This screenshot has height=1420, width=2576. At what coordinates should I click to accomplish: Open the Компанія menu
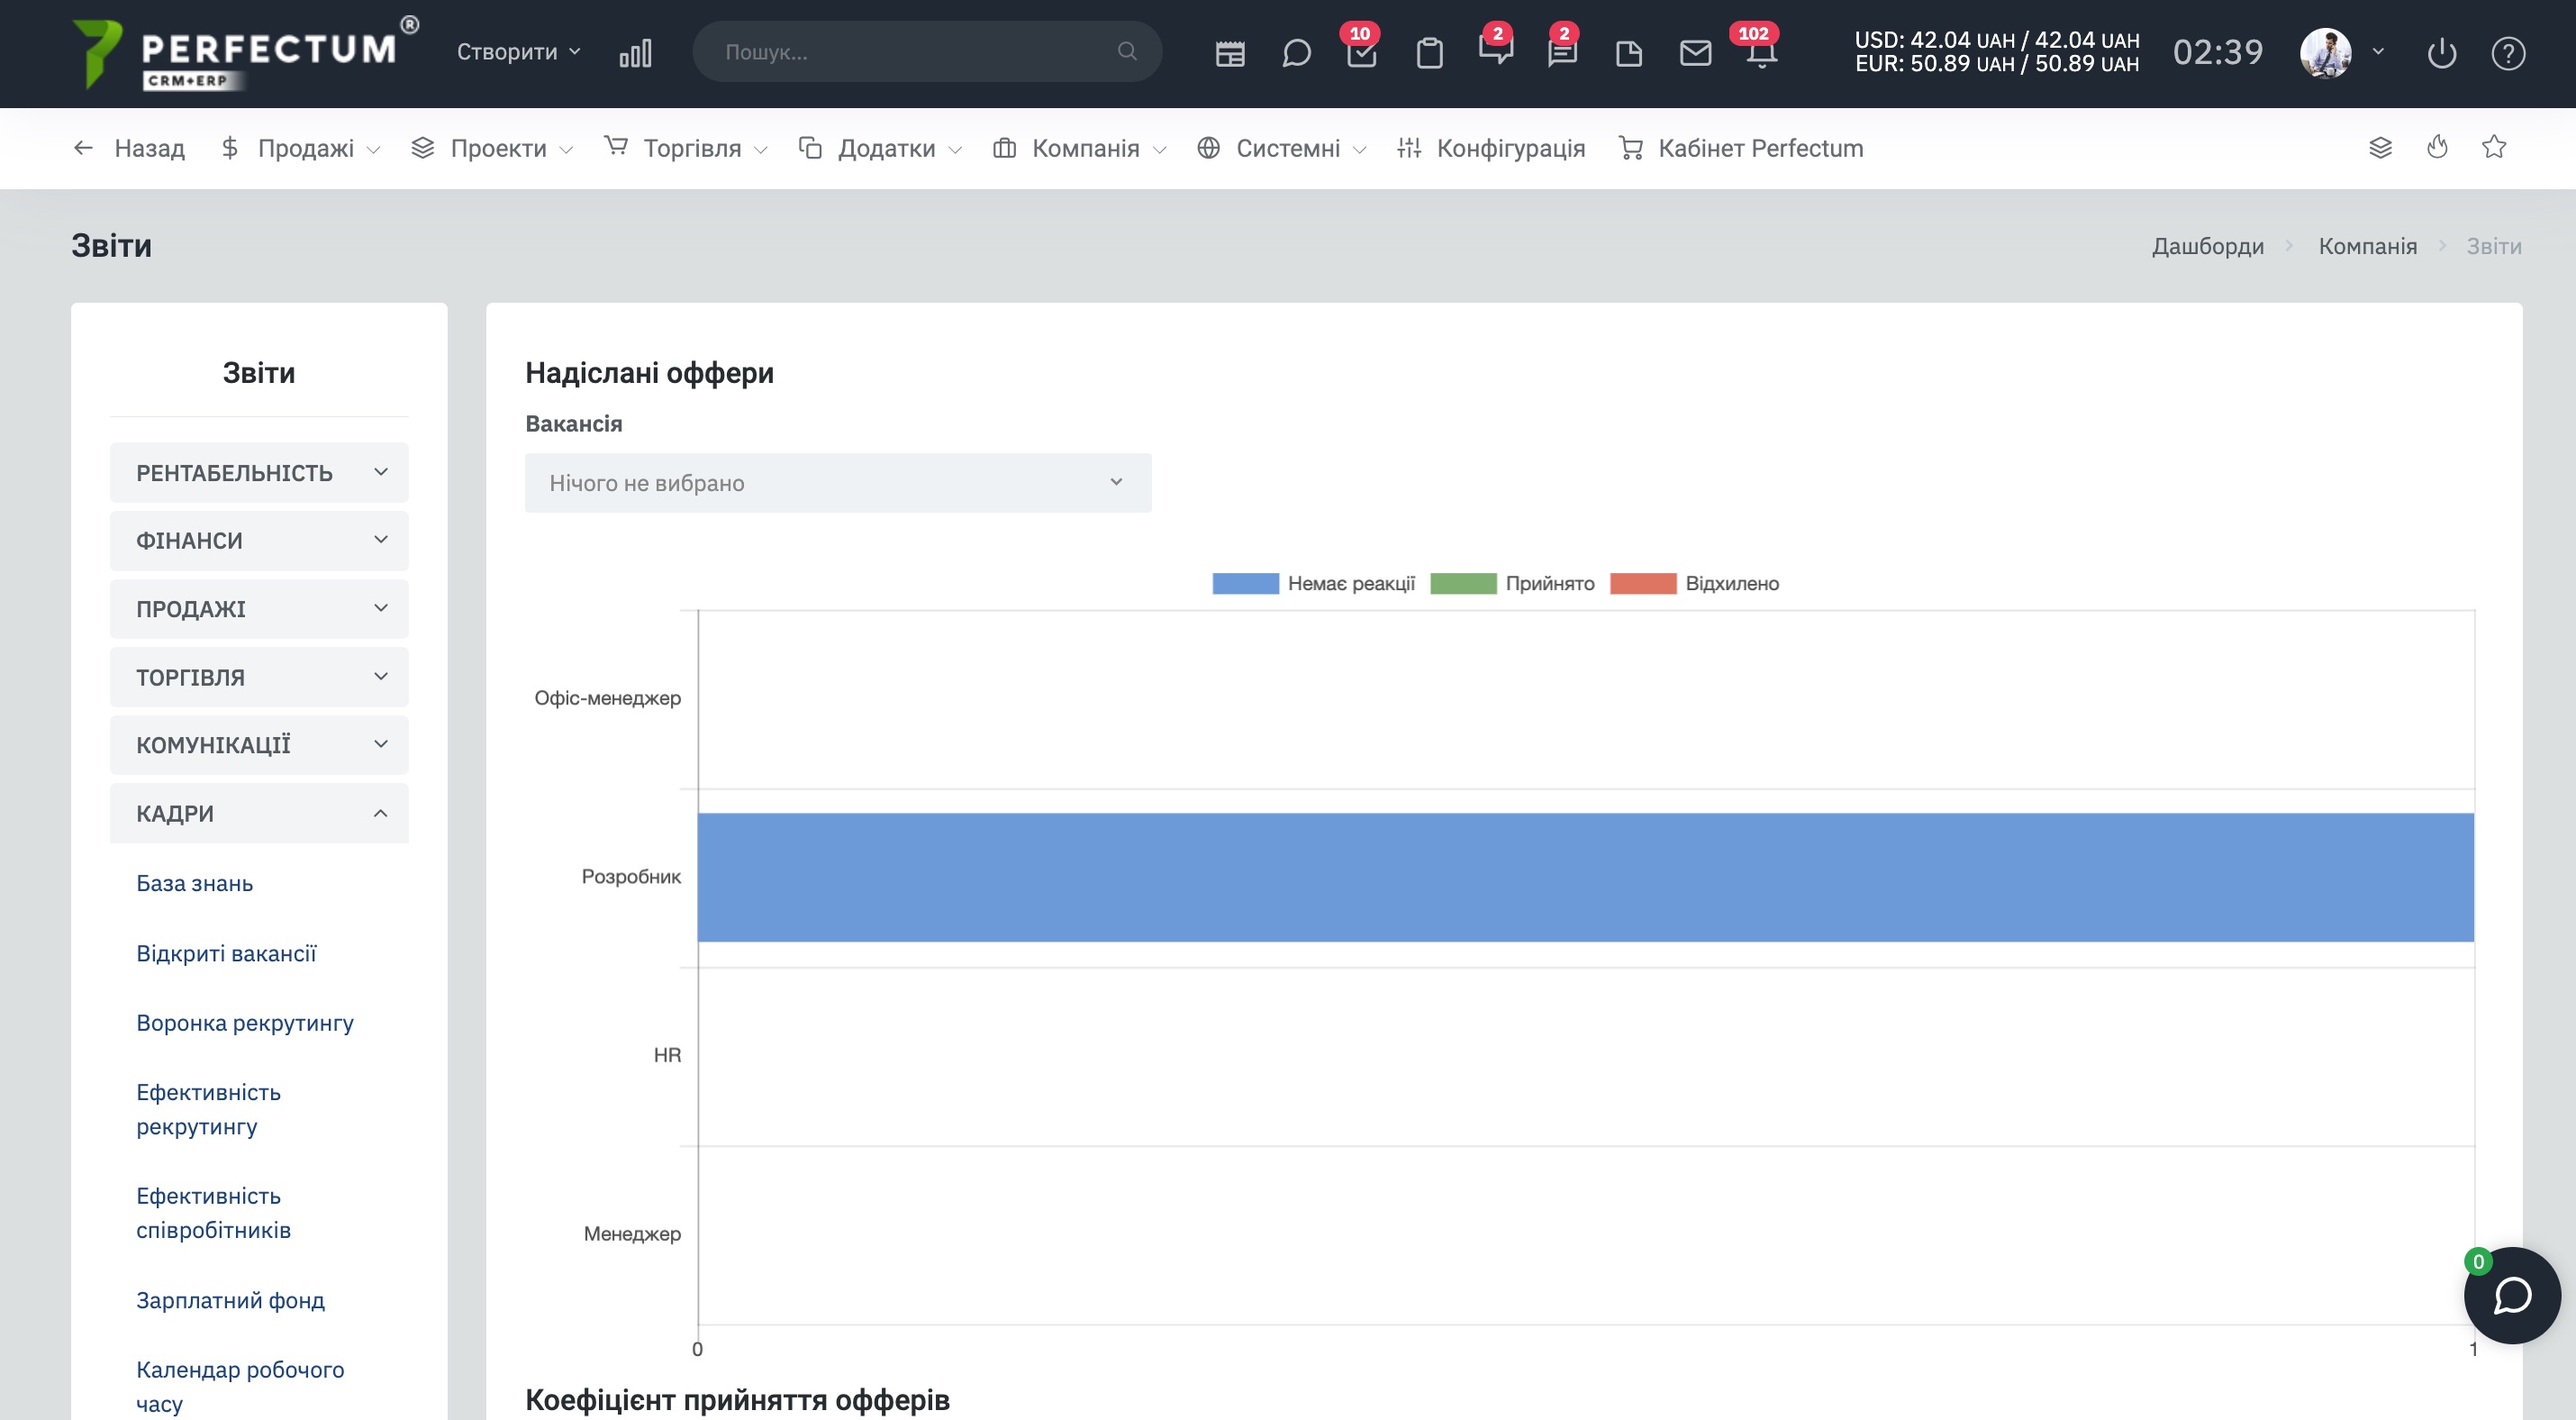[1080, 148]
